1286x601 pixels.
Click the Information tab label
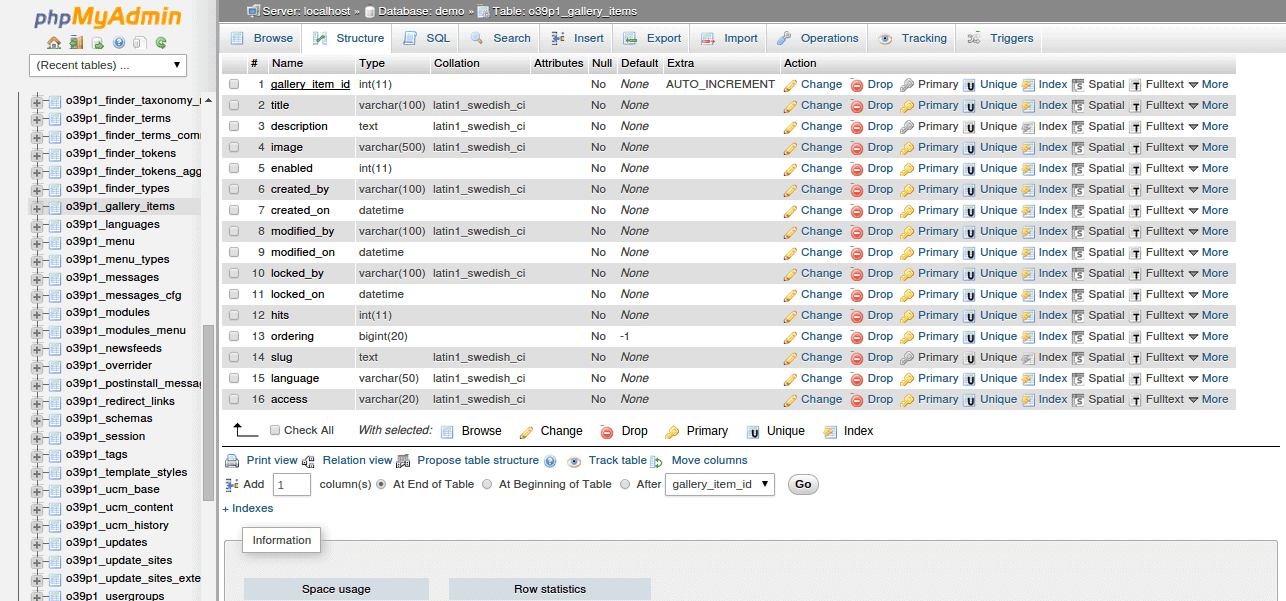click(x=282, y=540)
